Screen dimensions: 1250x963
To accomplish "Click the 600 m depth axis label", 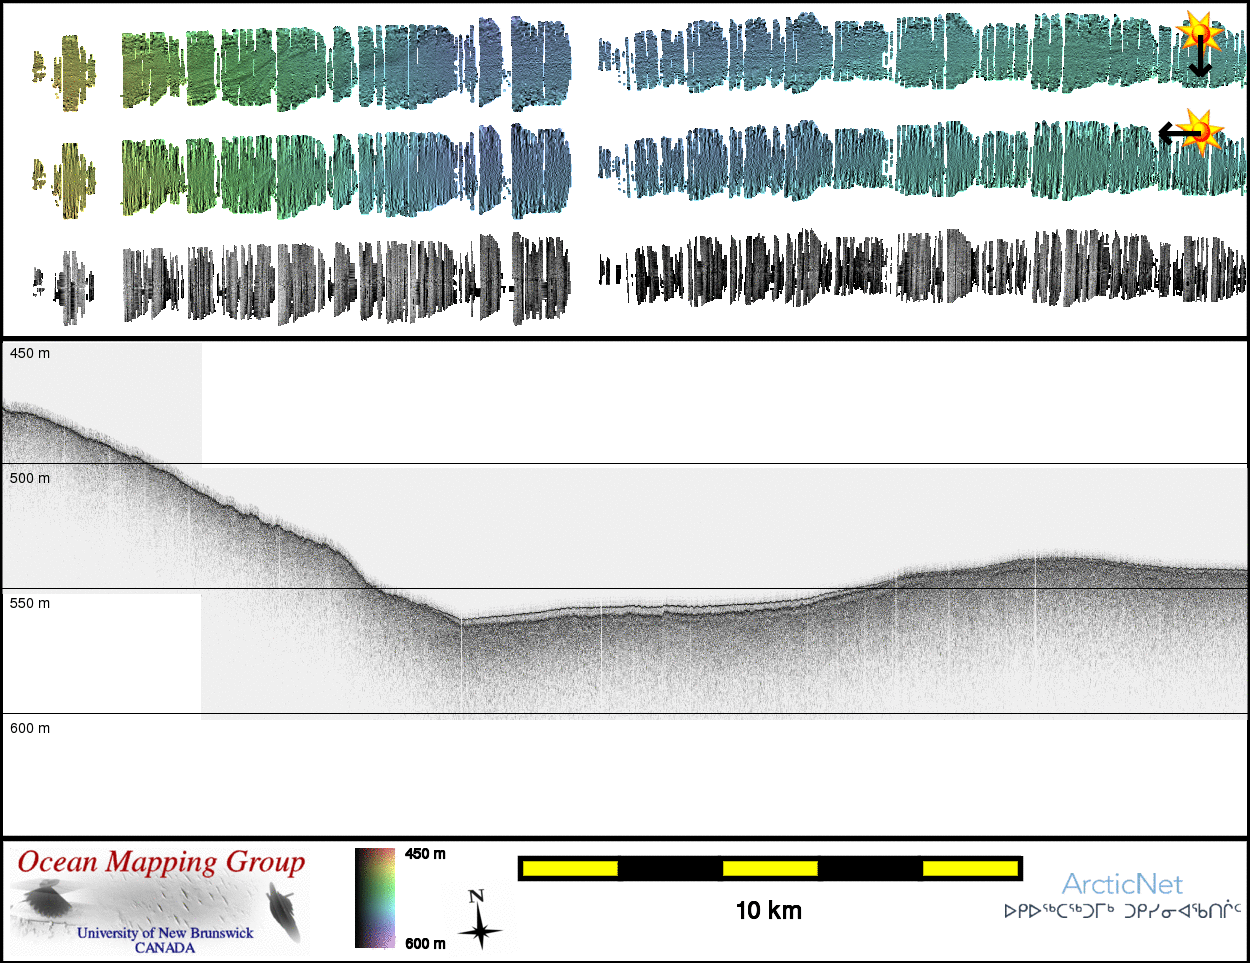I will coord(30,728).
